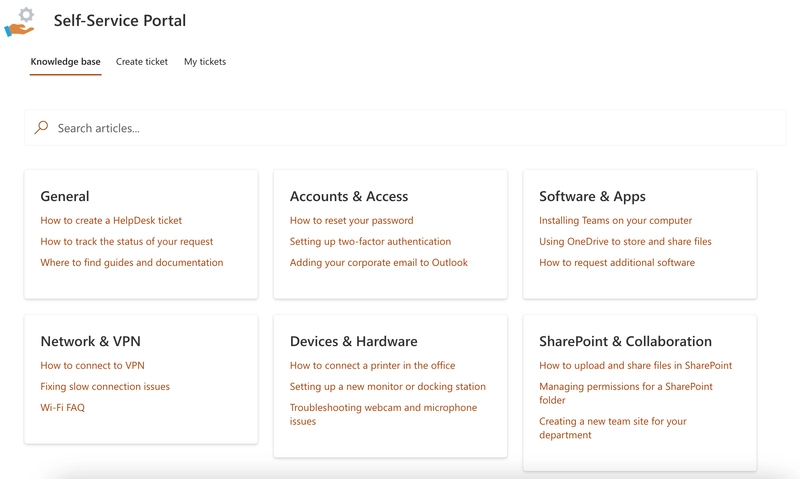Image resolution: width=800 pixels, height=479 pixels.
Task: Open "How to create a HelpDesk ticket"
Action: [x=111, y=221]
